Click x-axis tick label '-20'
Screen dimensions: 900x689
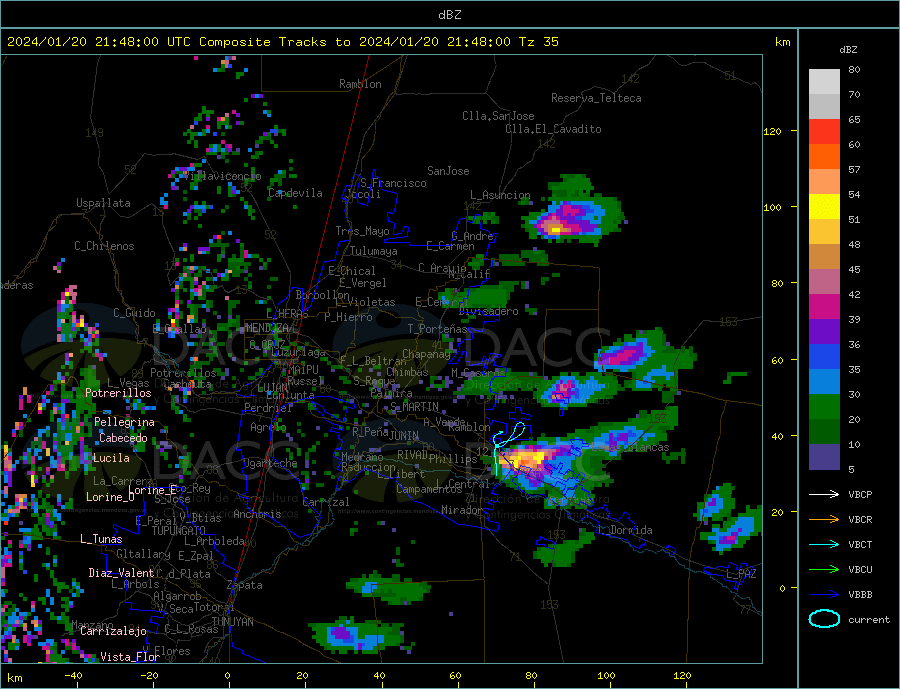(149, 675)
